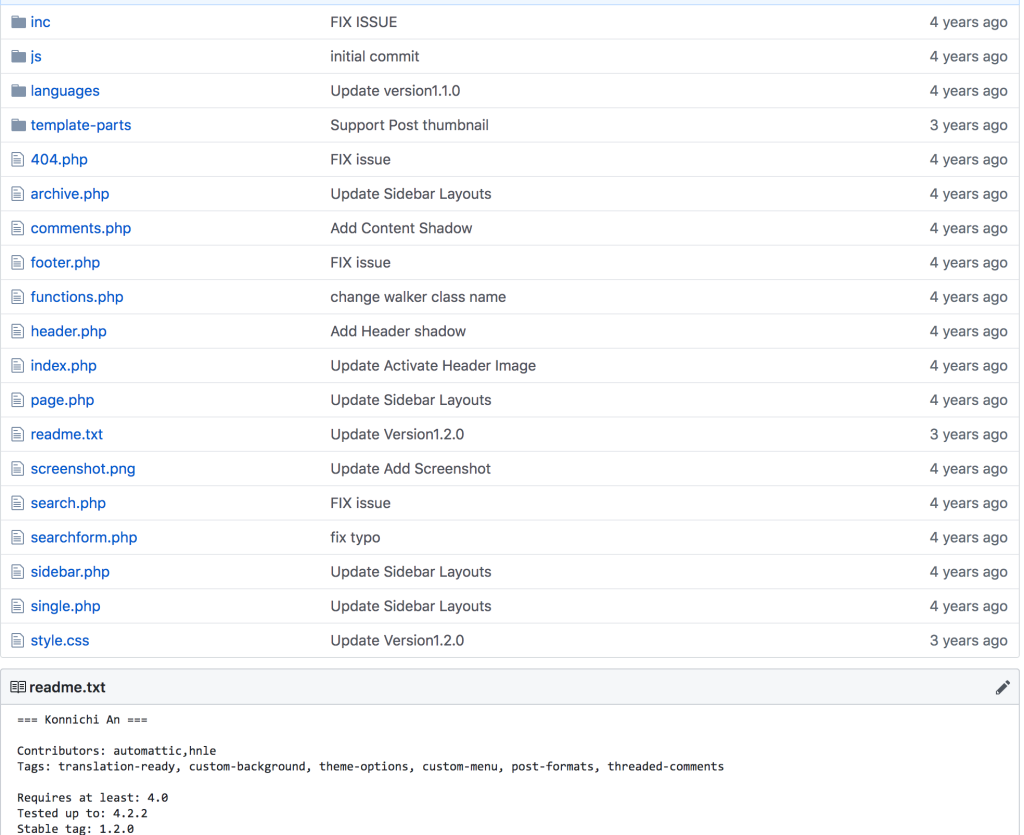Click the book icon in readme.txt header
The width and height of the screenshot is (1024, 835).
18,687
